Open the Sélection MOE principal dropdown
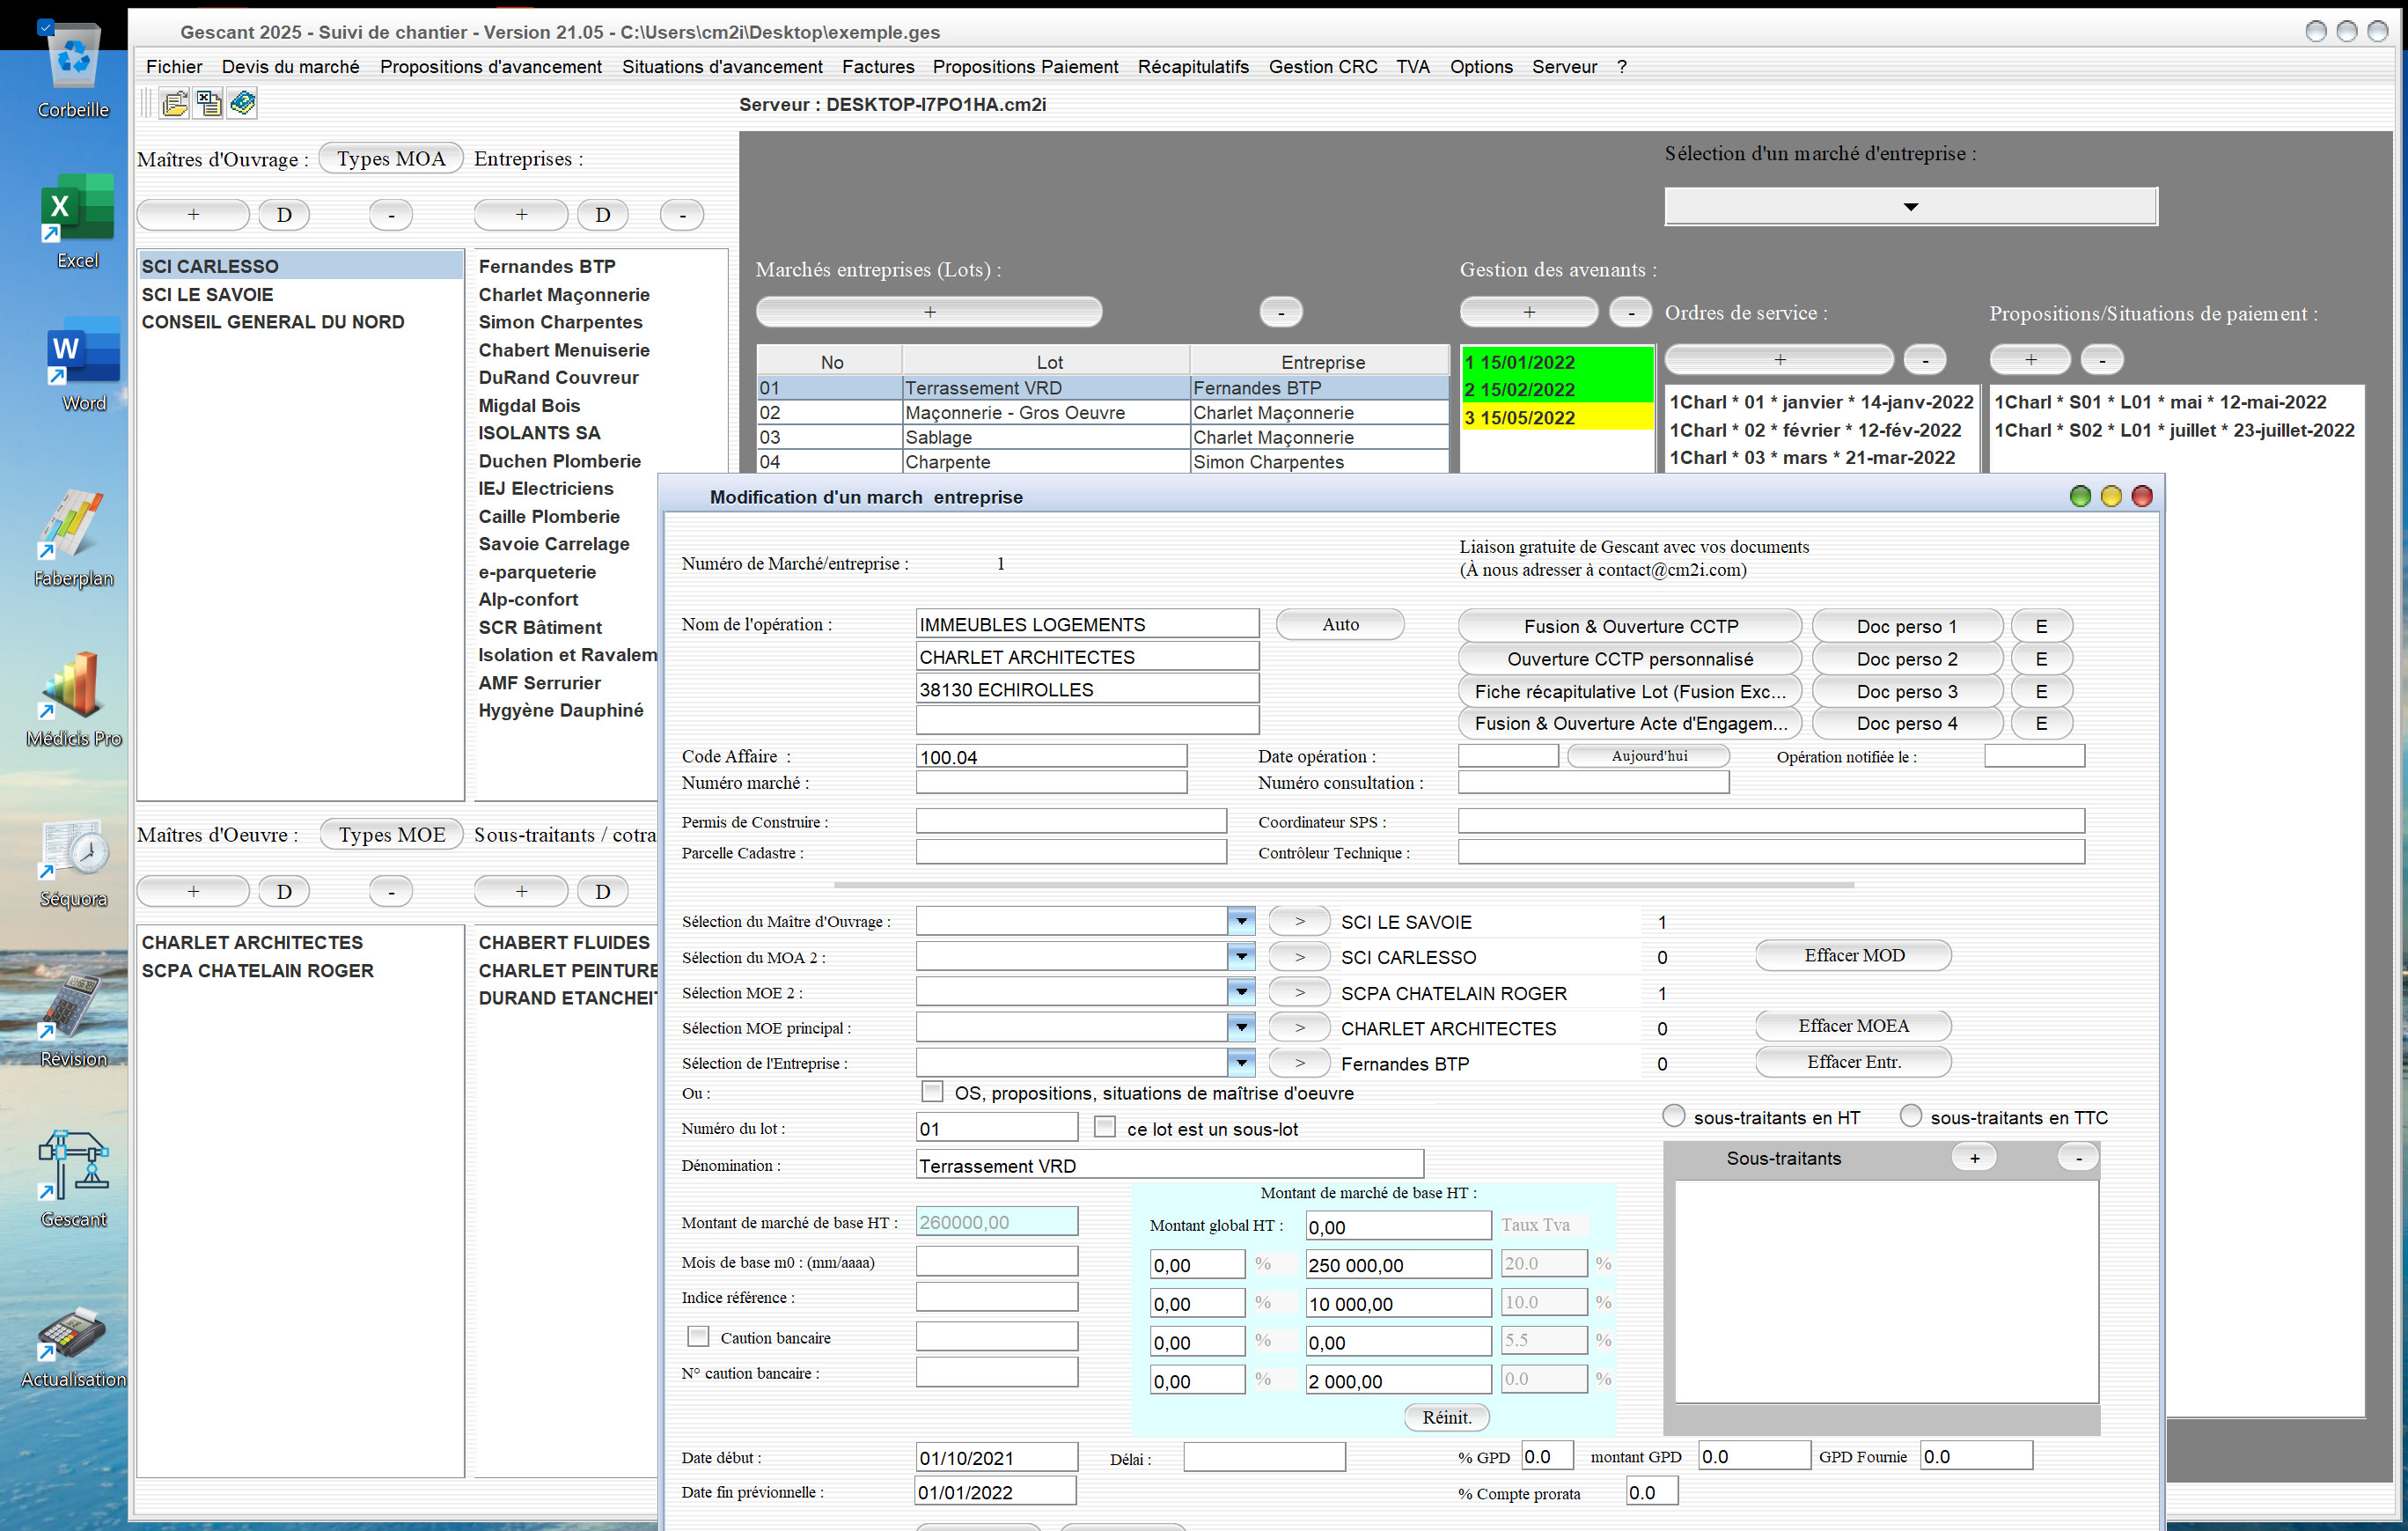Screen dimensions: 2408x1531 pyautogui.click(x=1241, y=1026)
